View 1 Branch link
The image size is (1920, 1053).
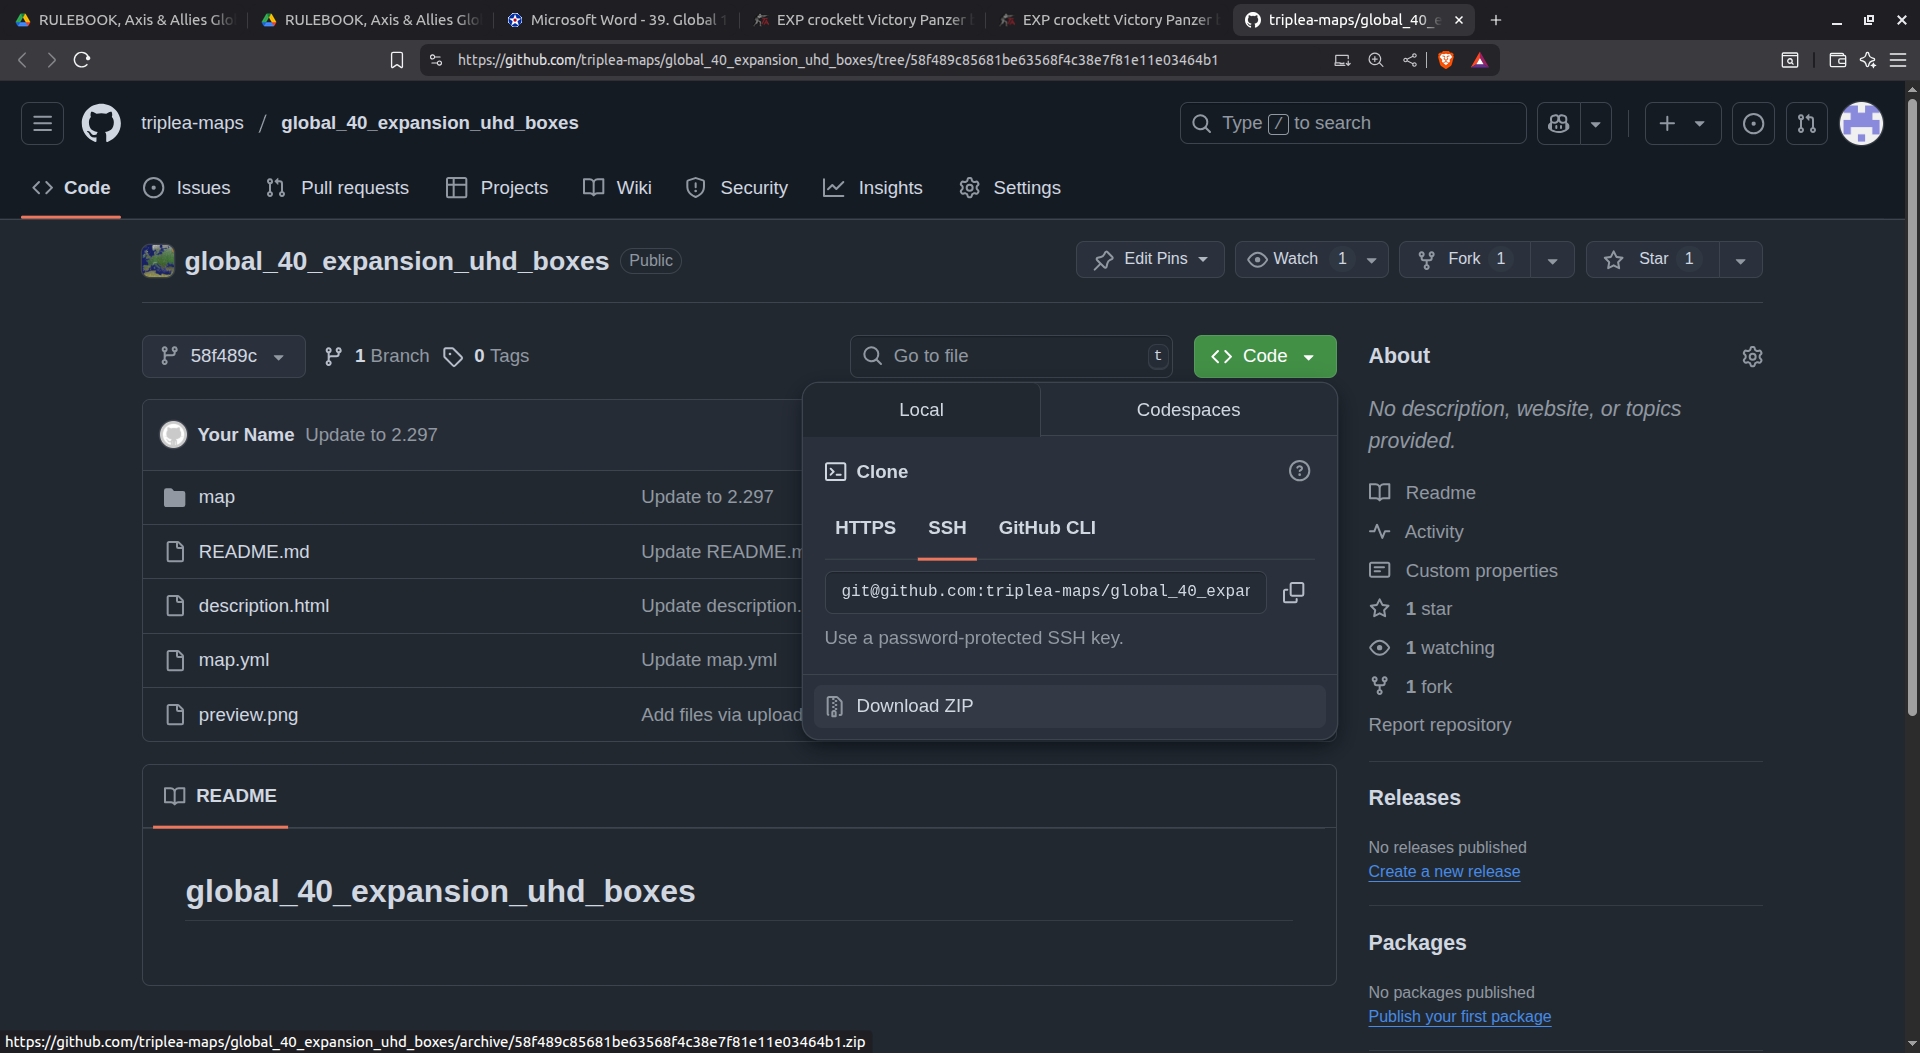[x=377, y=356]
